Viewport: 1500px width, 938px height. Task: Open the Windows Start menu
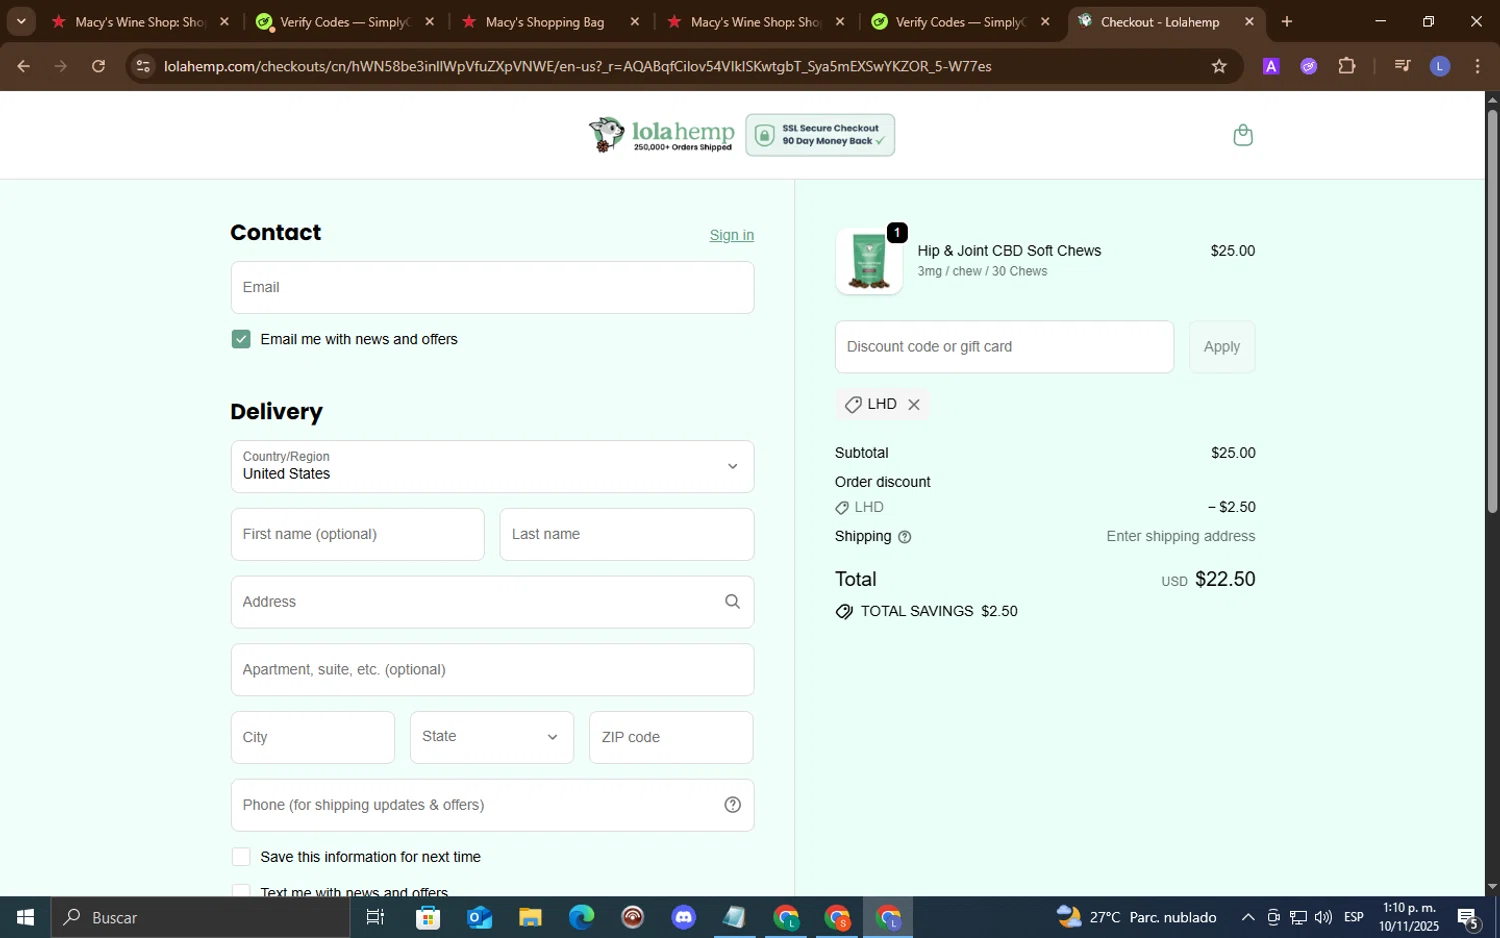pyautogui.click(x=25, y=917)
